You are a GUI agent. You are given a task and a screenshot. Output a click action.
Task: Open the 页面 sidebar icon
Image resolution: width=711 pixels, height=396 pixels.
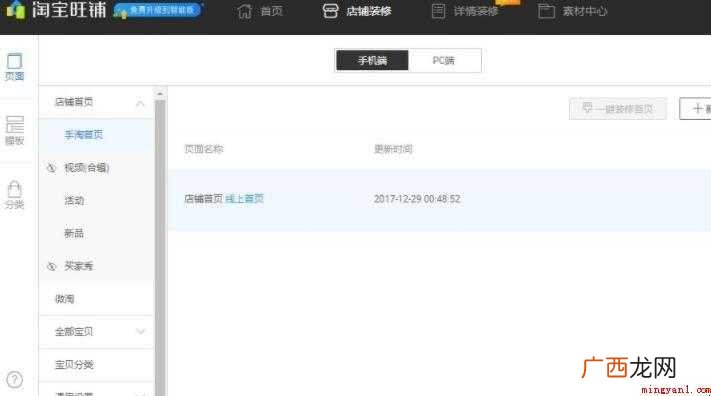pyautogui.click(x=15, y=66)
